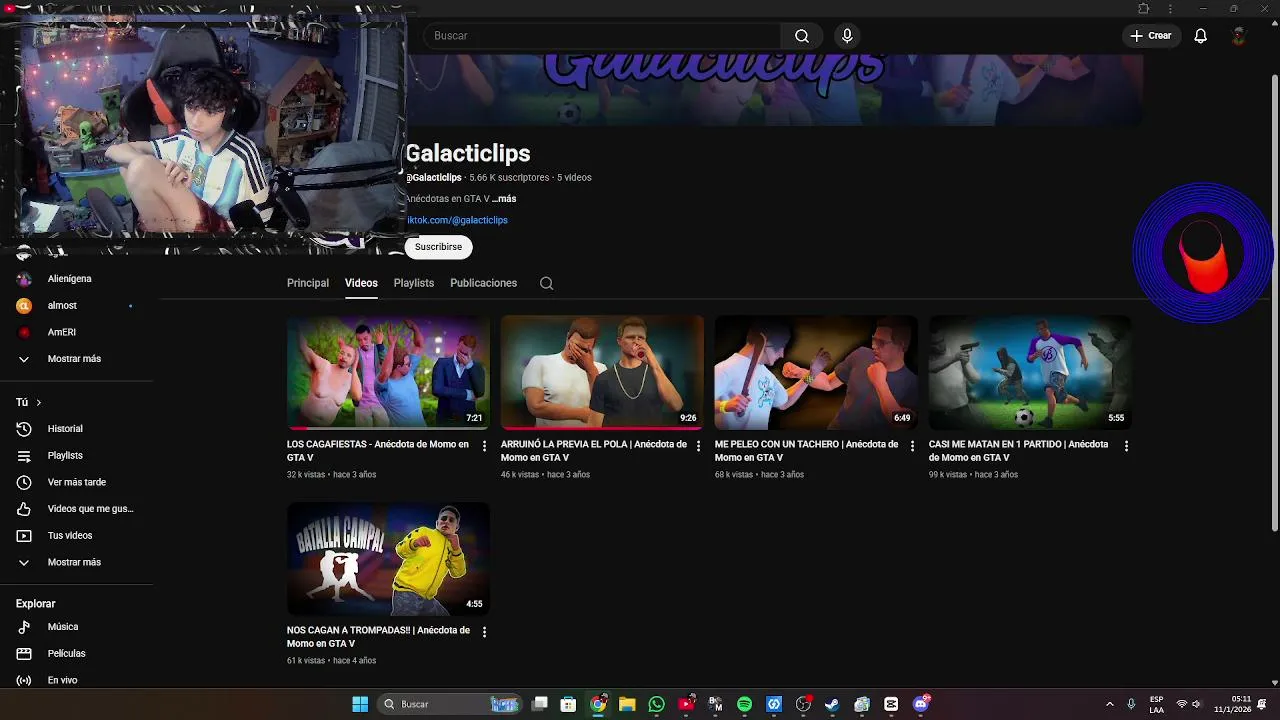
Task: Expand Mostrar más under Tus videos
Action: [76, 562]
